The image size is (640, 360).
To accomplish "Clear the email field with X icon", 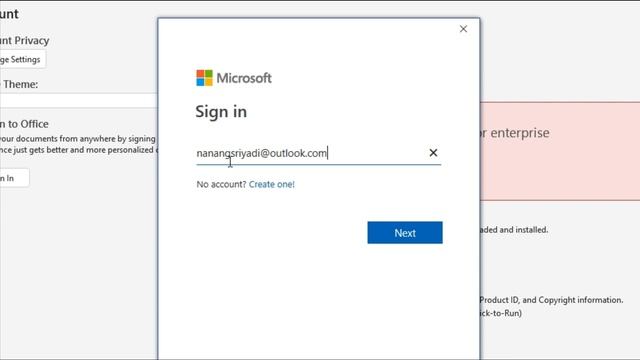I will coord(433,153).
